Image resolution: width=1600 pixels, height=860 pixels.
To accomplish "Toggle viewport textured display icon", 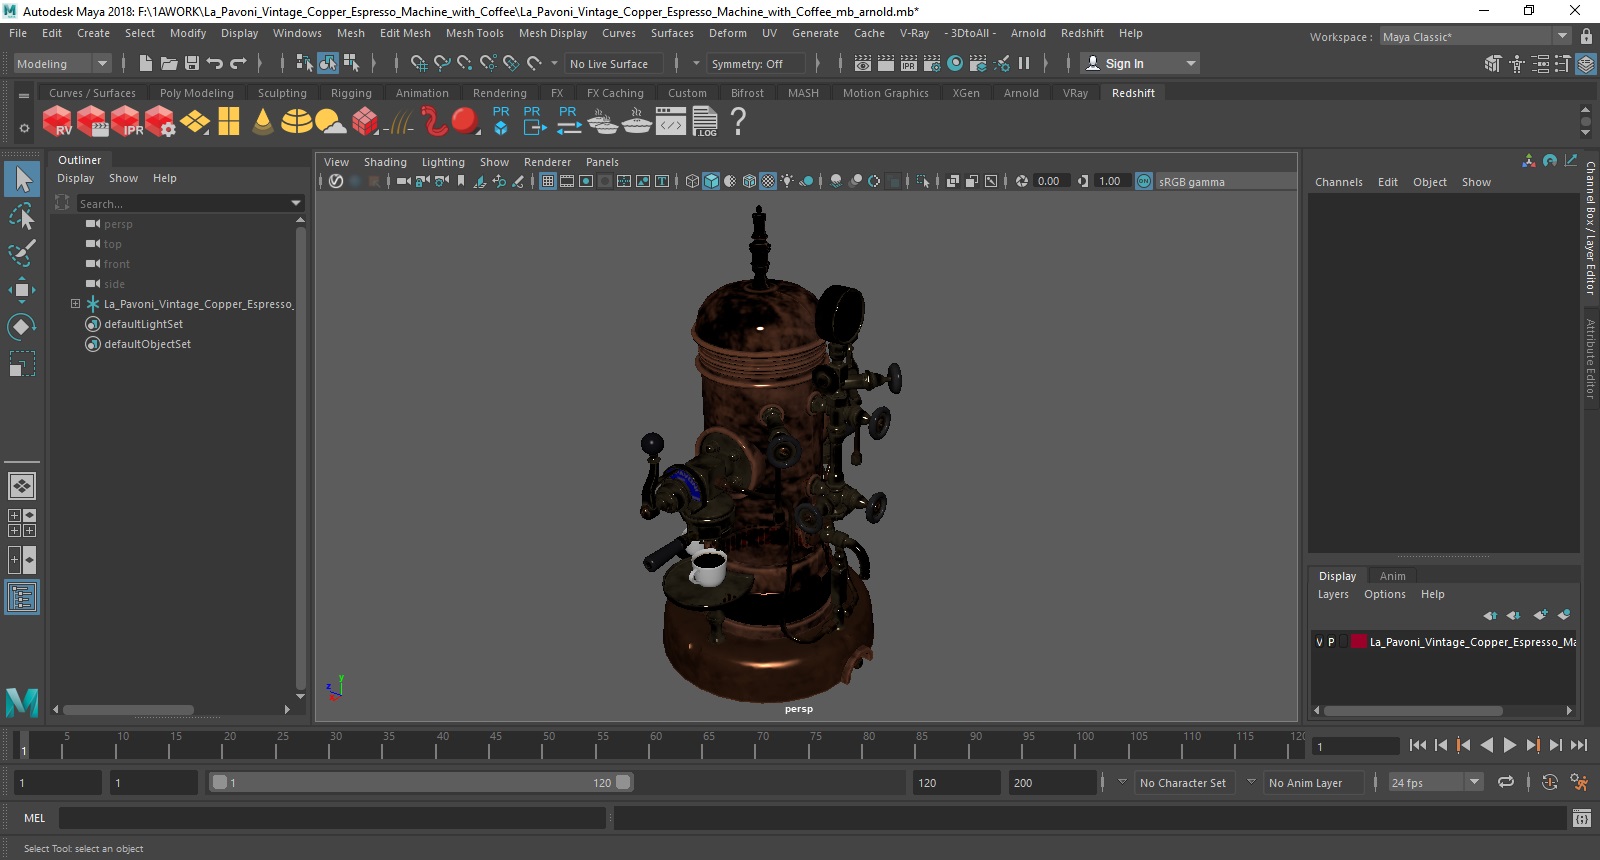I will coord(768,181).
